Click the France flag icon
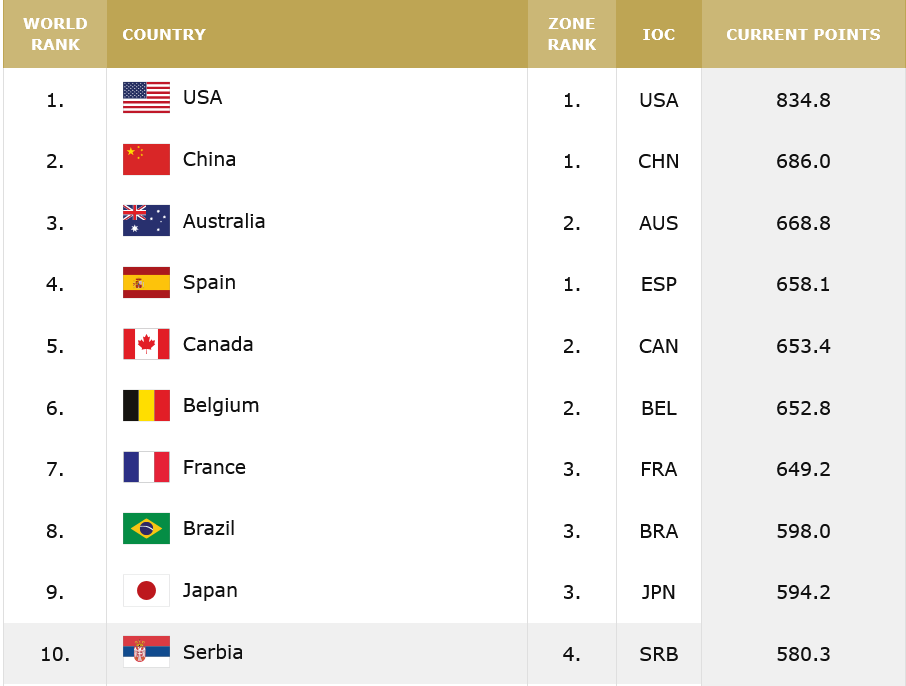This screenshot has height=686, width=906. tap(146, 467)
